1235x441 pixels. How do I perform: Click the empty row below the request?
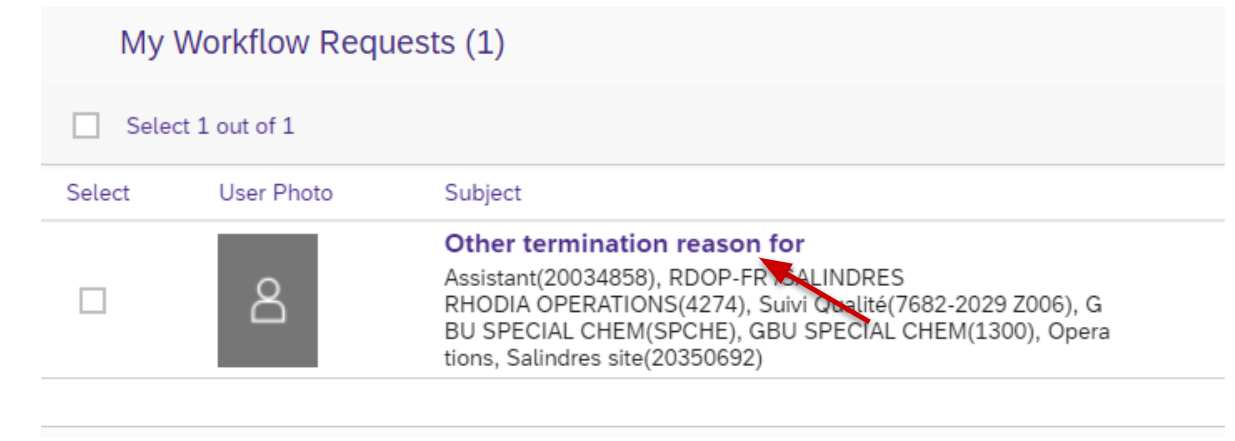point(632,402)
